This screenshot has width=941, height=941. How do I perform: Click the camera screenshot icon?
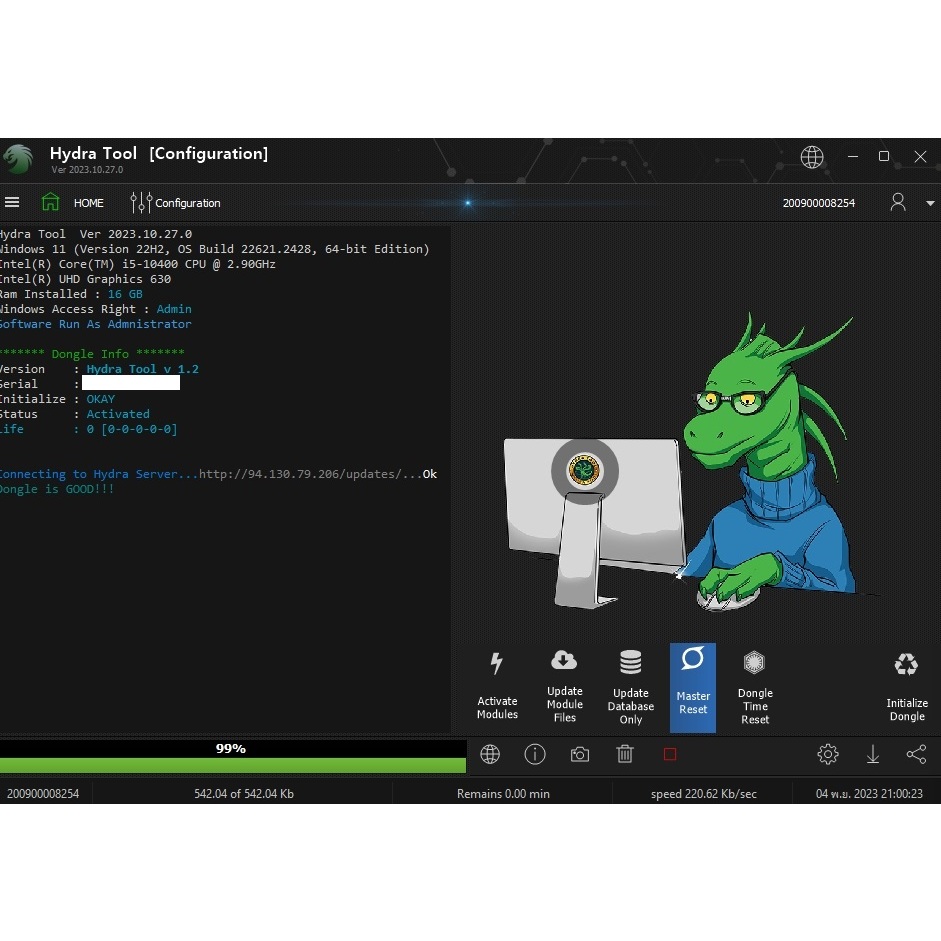click(x=580, y=755)
